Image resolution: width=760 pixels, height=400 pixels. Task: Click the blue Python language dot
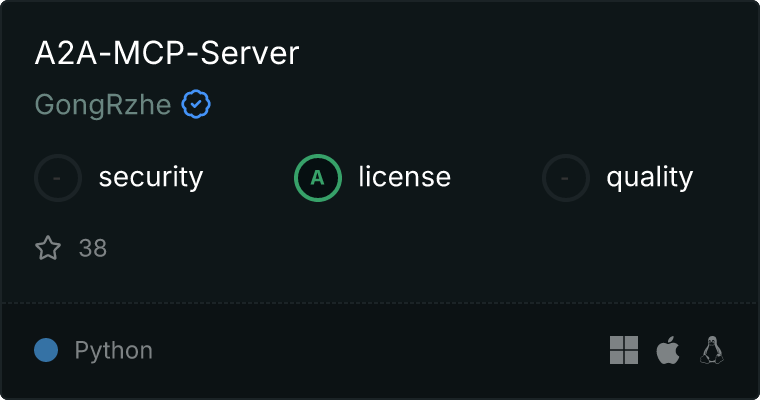(46, 350)
